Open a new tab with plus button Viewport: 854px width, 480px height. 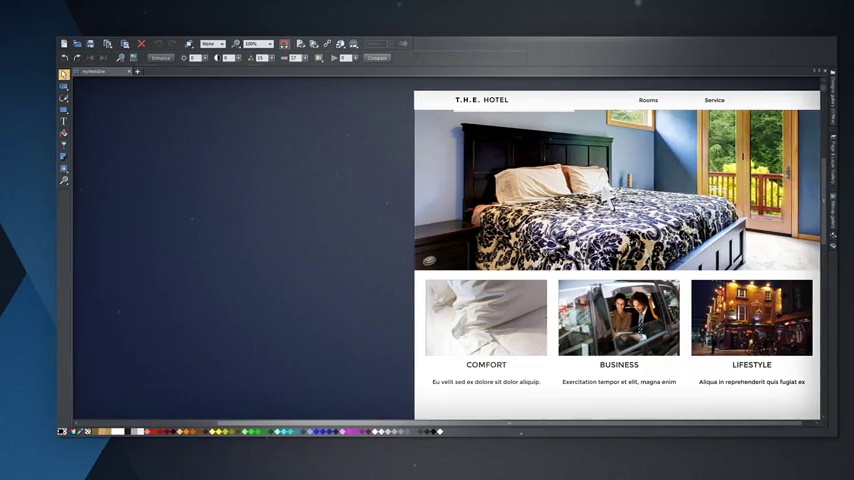coord(138,72)
